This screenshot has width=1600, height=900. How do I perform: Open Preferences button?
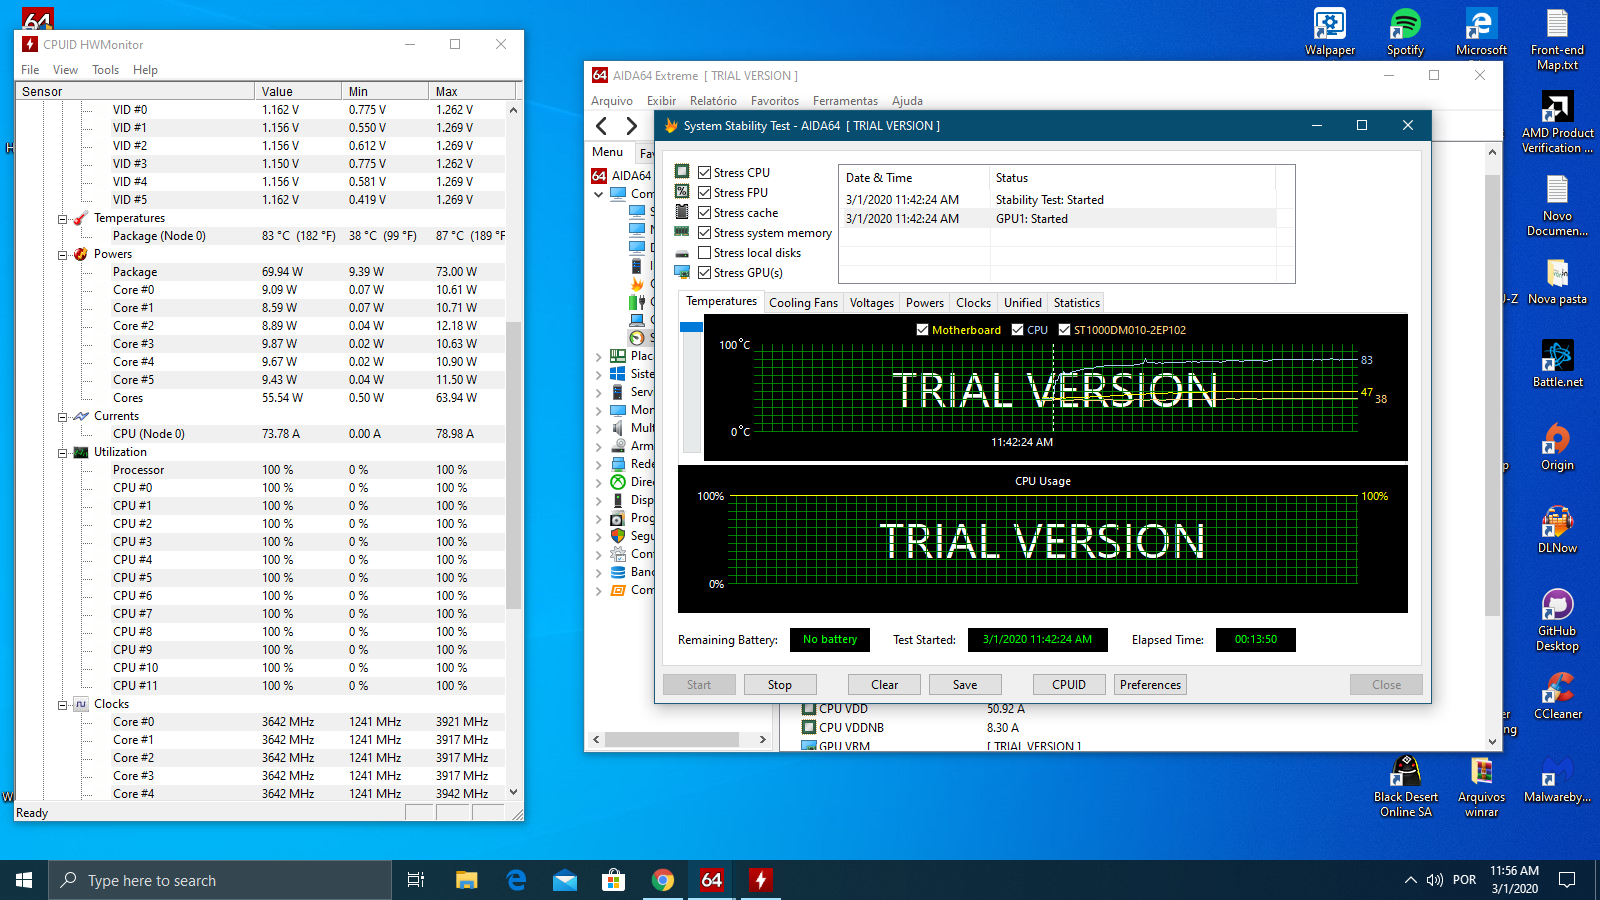(x=1150, y=685)
